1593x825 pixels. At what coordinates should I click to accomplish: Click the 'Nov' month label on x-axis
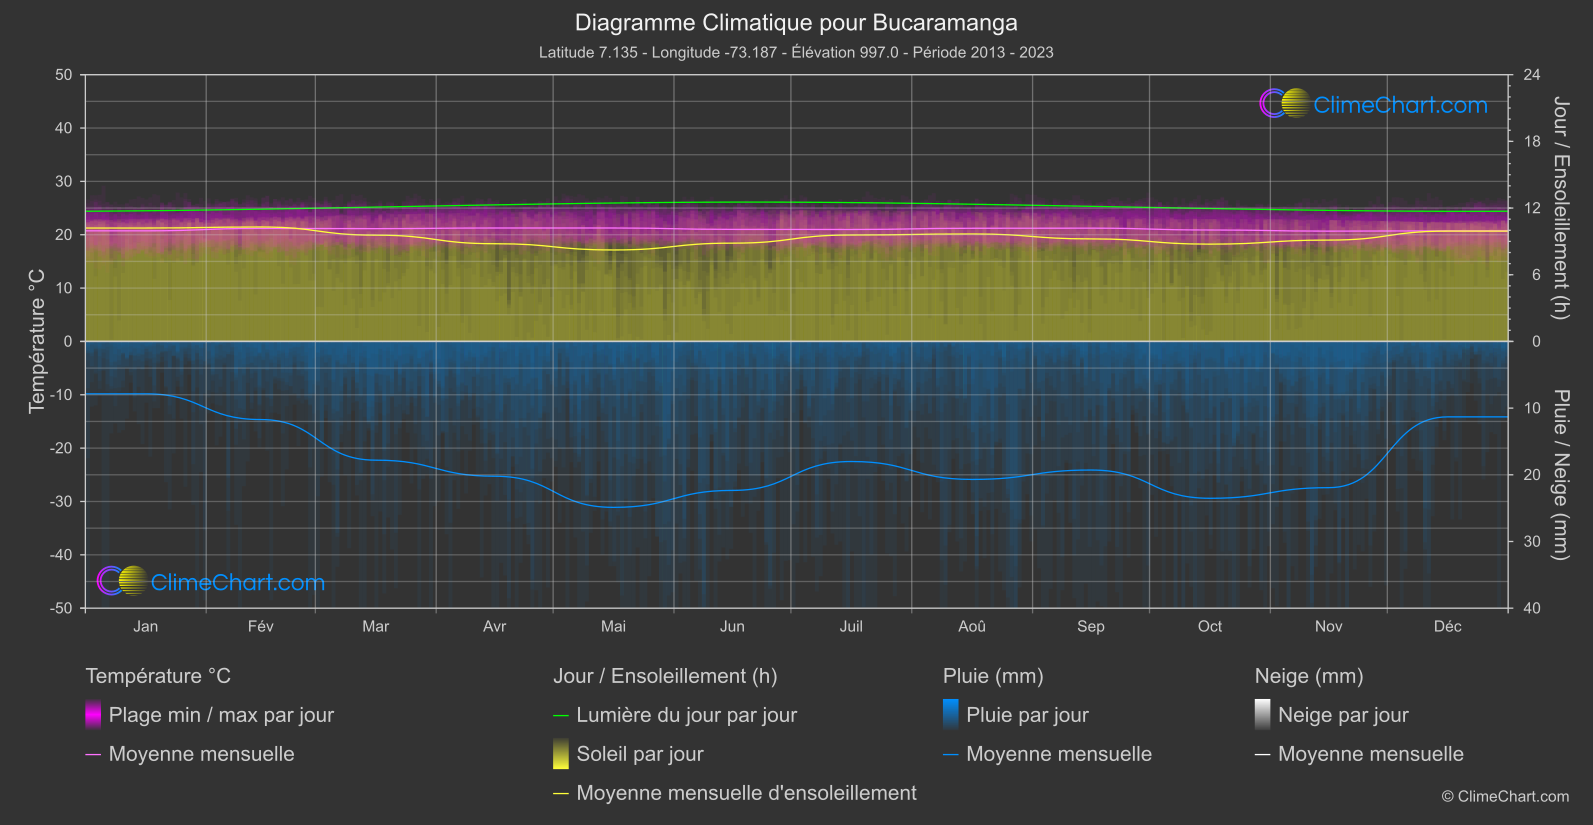pyautogui.click(x=1329, y=626)
